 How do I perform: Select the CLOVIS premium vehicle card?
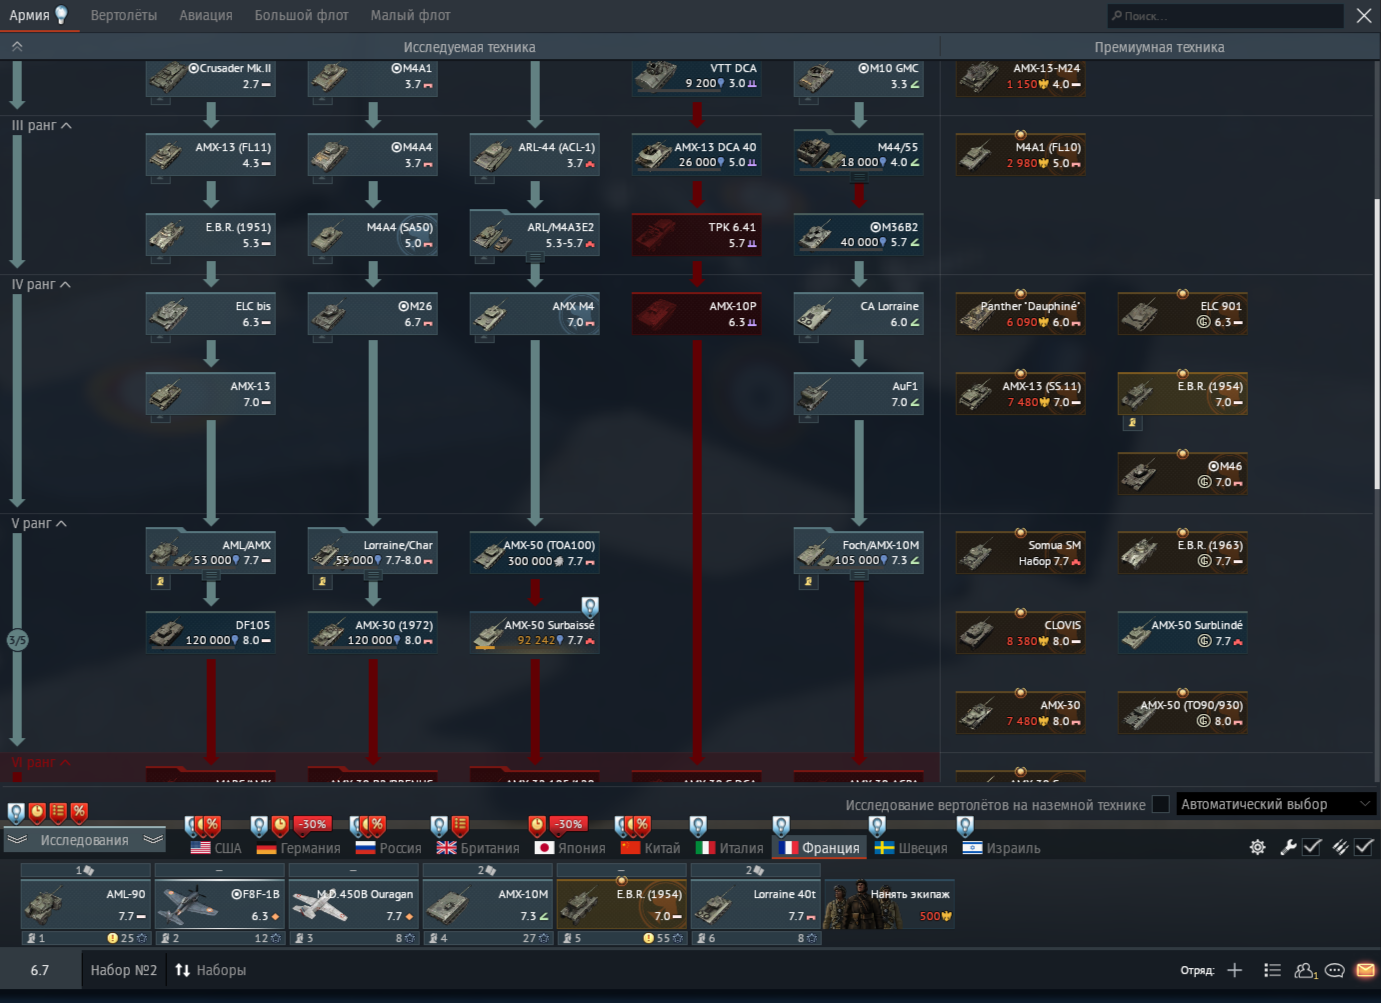click(1021, 633)
